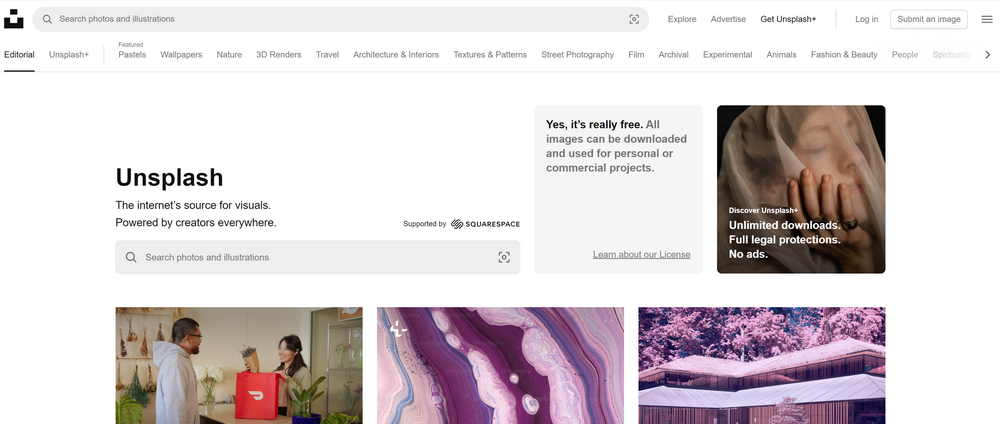Click Unsplash+ badge on purple marble photo

pos(398,329)
